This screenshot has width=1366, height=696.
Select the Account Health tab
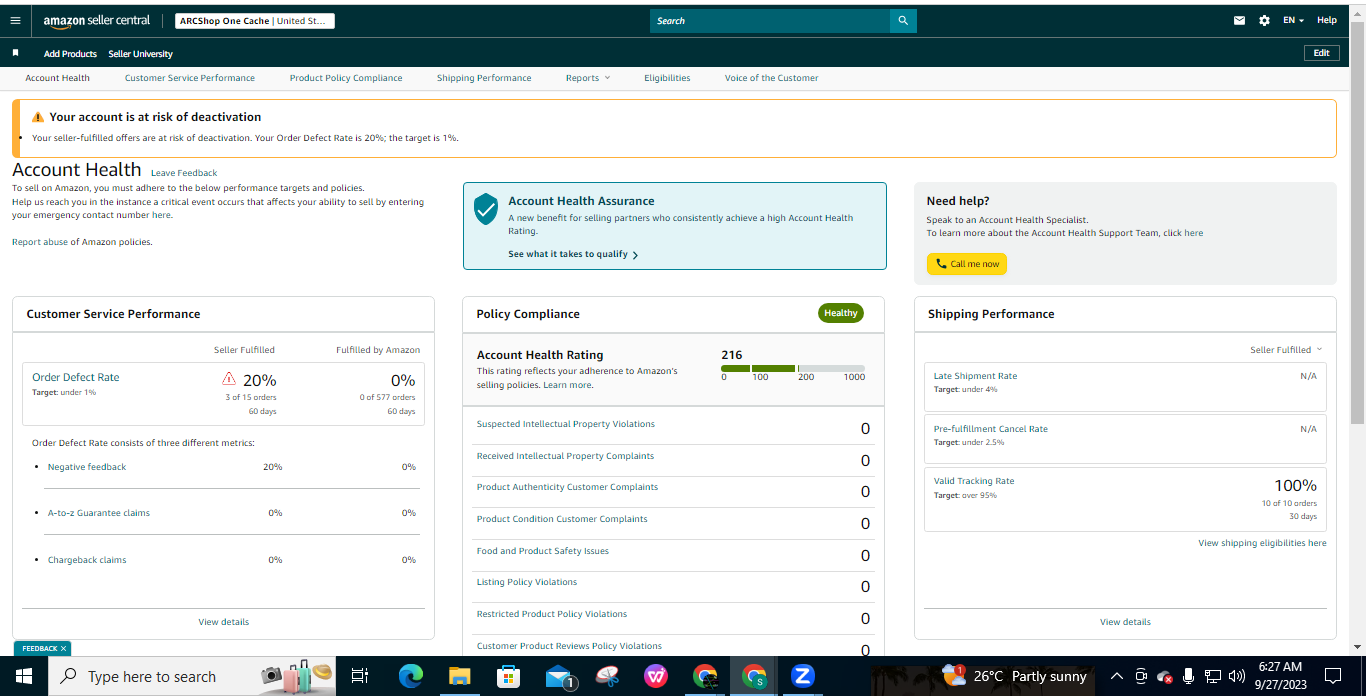tap(57, 78)
